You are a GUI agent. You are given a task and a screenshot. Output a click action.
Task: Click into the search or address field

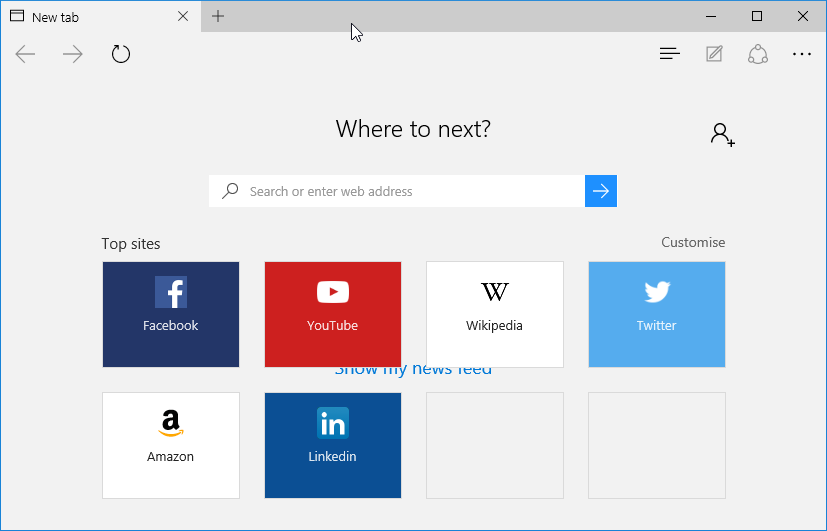397,191
